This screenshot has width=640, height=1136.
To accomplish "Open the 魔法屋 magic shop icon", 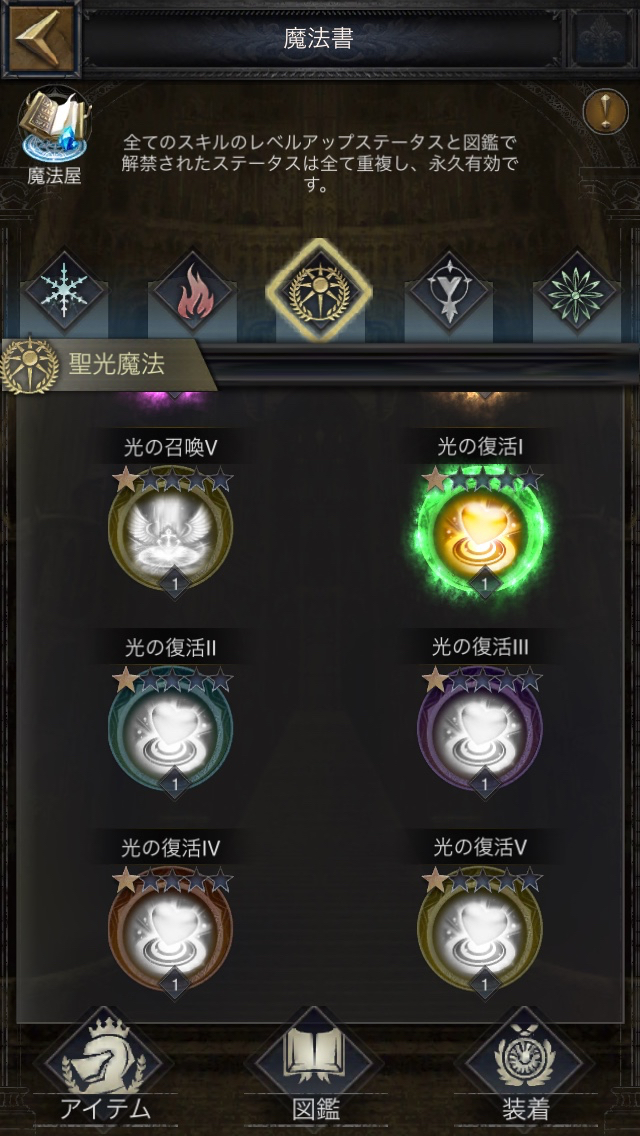I will point(54,135).
